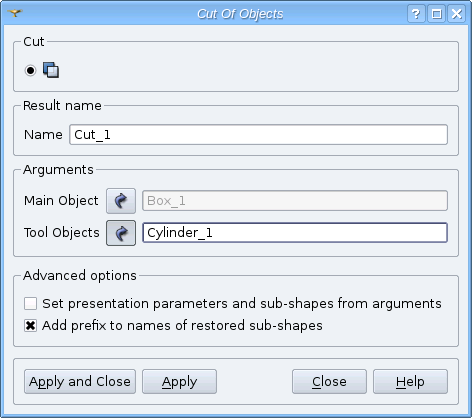Click the Cylinder_1 tool objects field
Screen dimensions: 472x418
tap(295, 233)
